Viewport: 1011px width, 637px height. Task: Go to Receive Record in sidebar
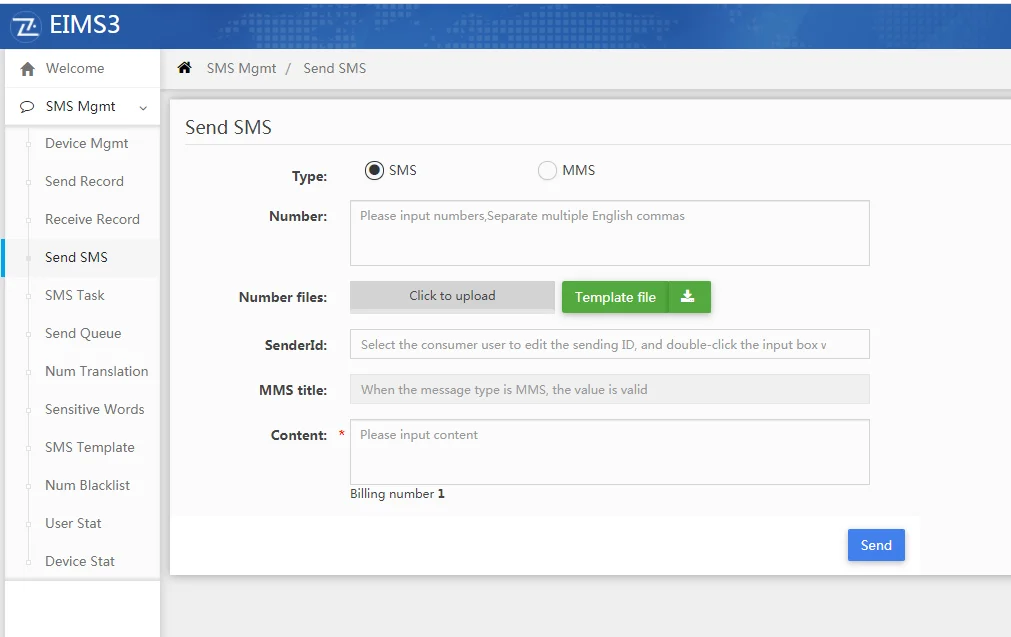coord(92,219)
